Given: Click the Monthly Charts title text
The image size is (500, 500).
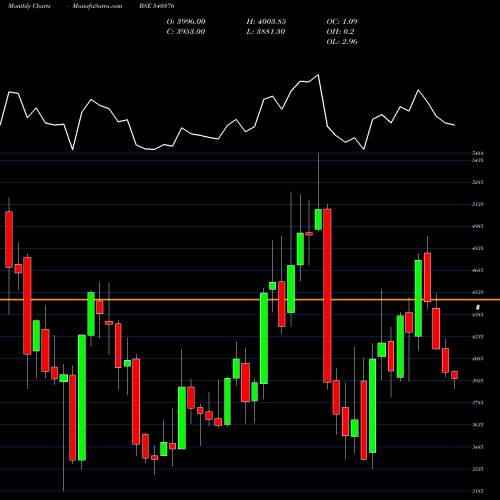Looking at the screenshot, I should point(29,6).
